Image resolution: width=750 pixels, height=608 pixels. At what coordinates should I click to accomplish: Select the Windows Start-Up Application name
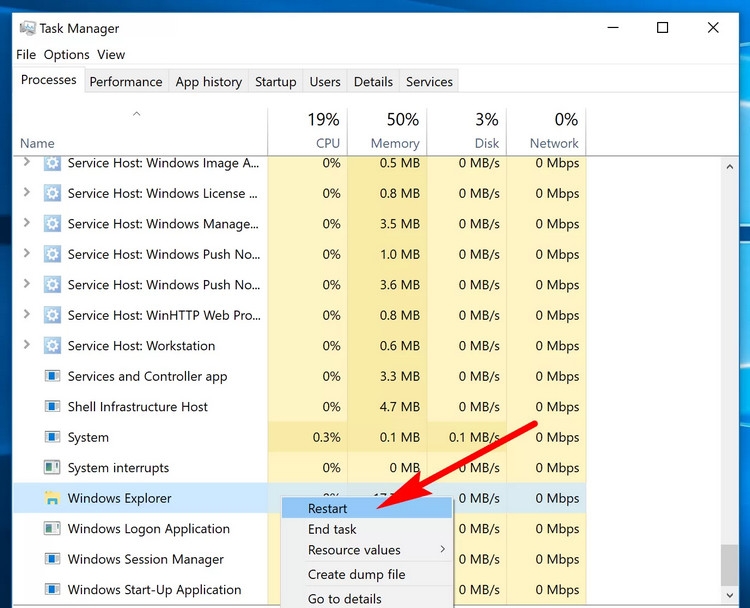154,589
